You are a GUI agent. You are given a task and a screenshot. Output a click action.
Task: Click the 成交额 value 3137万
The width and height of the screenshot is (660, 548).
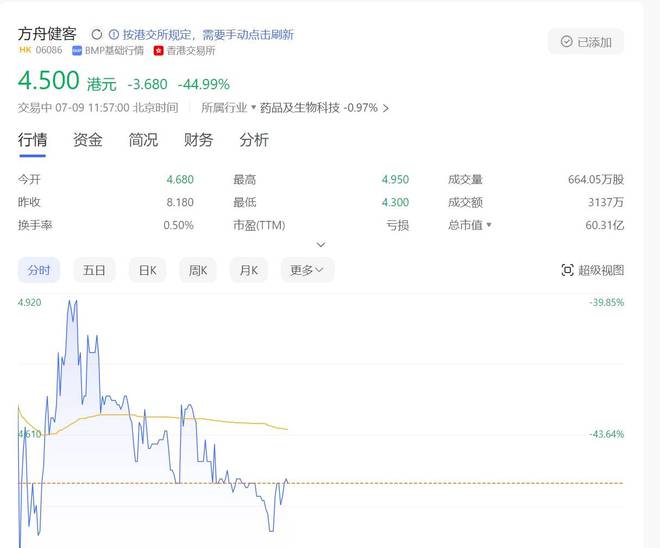click(606, 202)
